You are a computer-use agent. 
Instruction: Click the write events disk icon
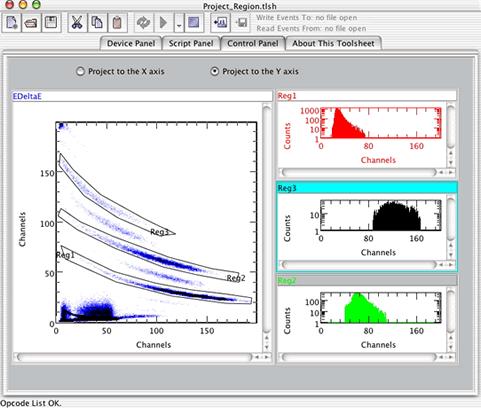coord(241,23)
